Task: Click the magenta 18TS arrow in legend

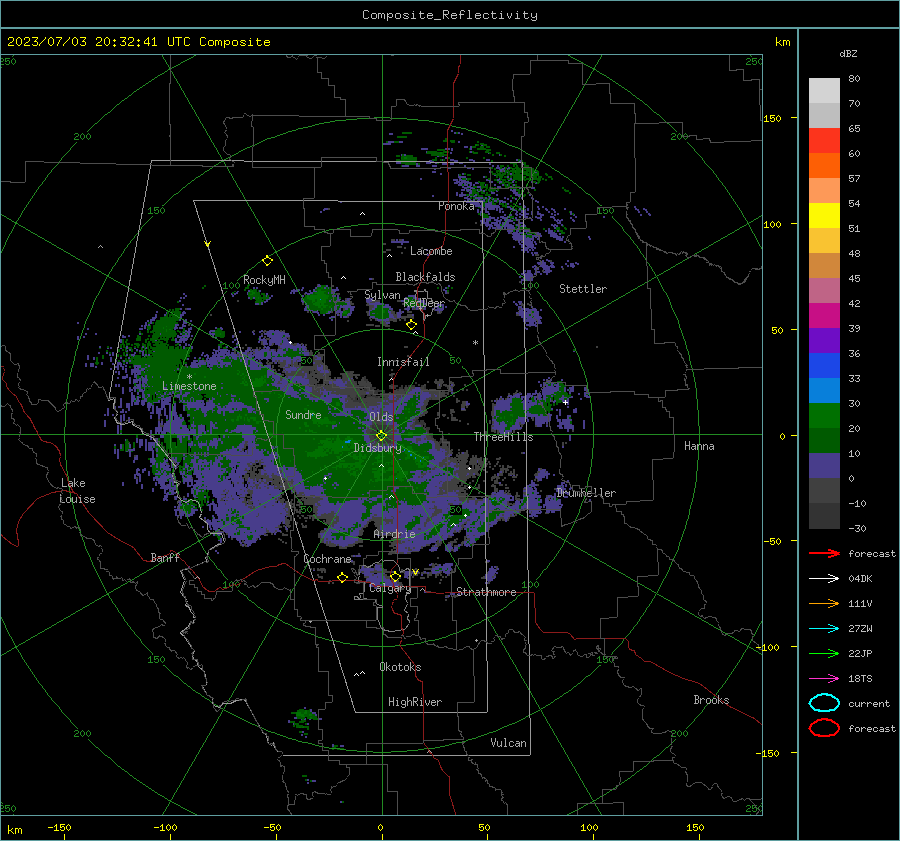Action: point(824,679)
